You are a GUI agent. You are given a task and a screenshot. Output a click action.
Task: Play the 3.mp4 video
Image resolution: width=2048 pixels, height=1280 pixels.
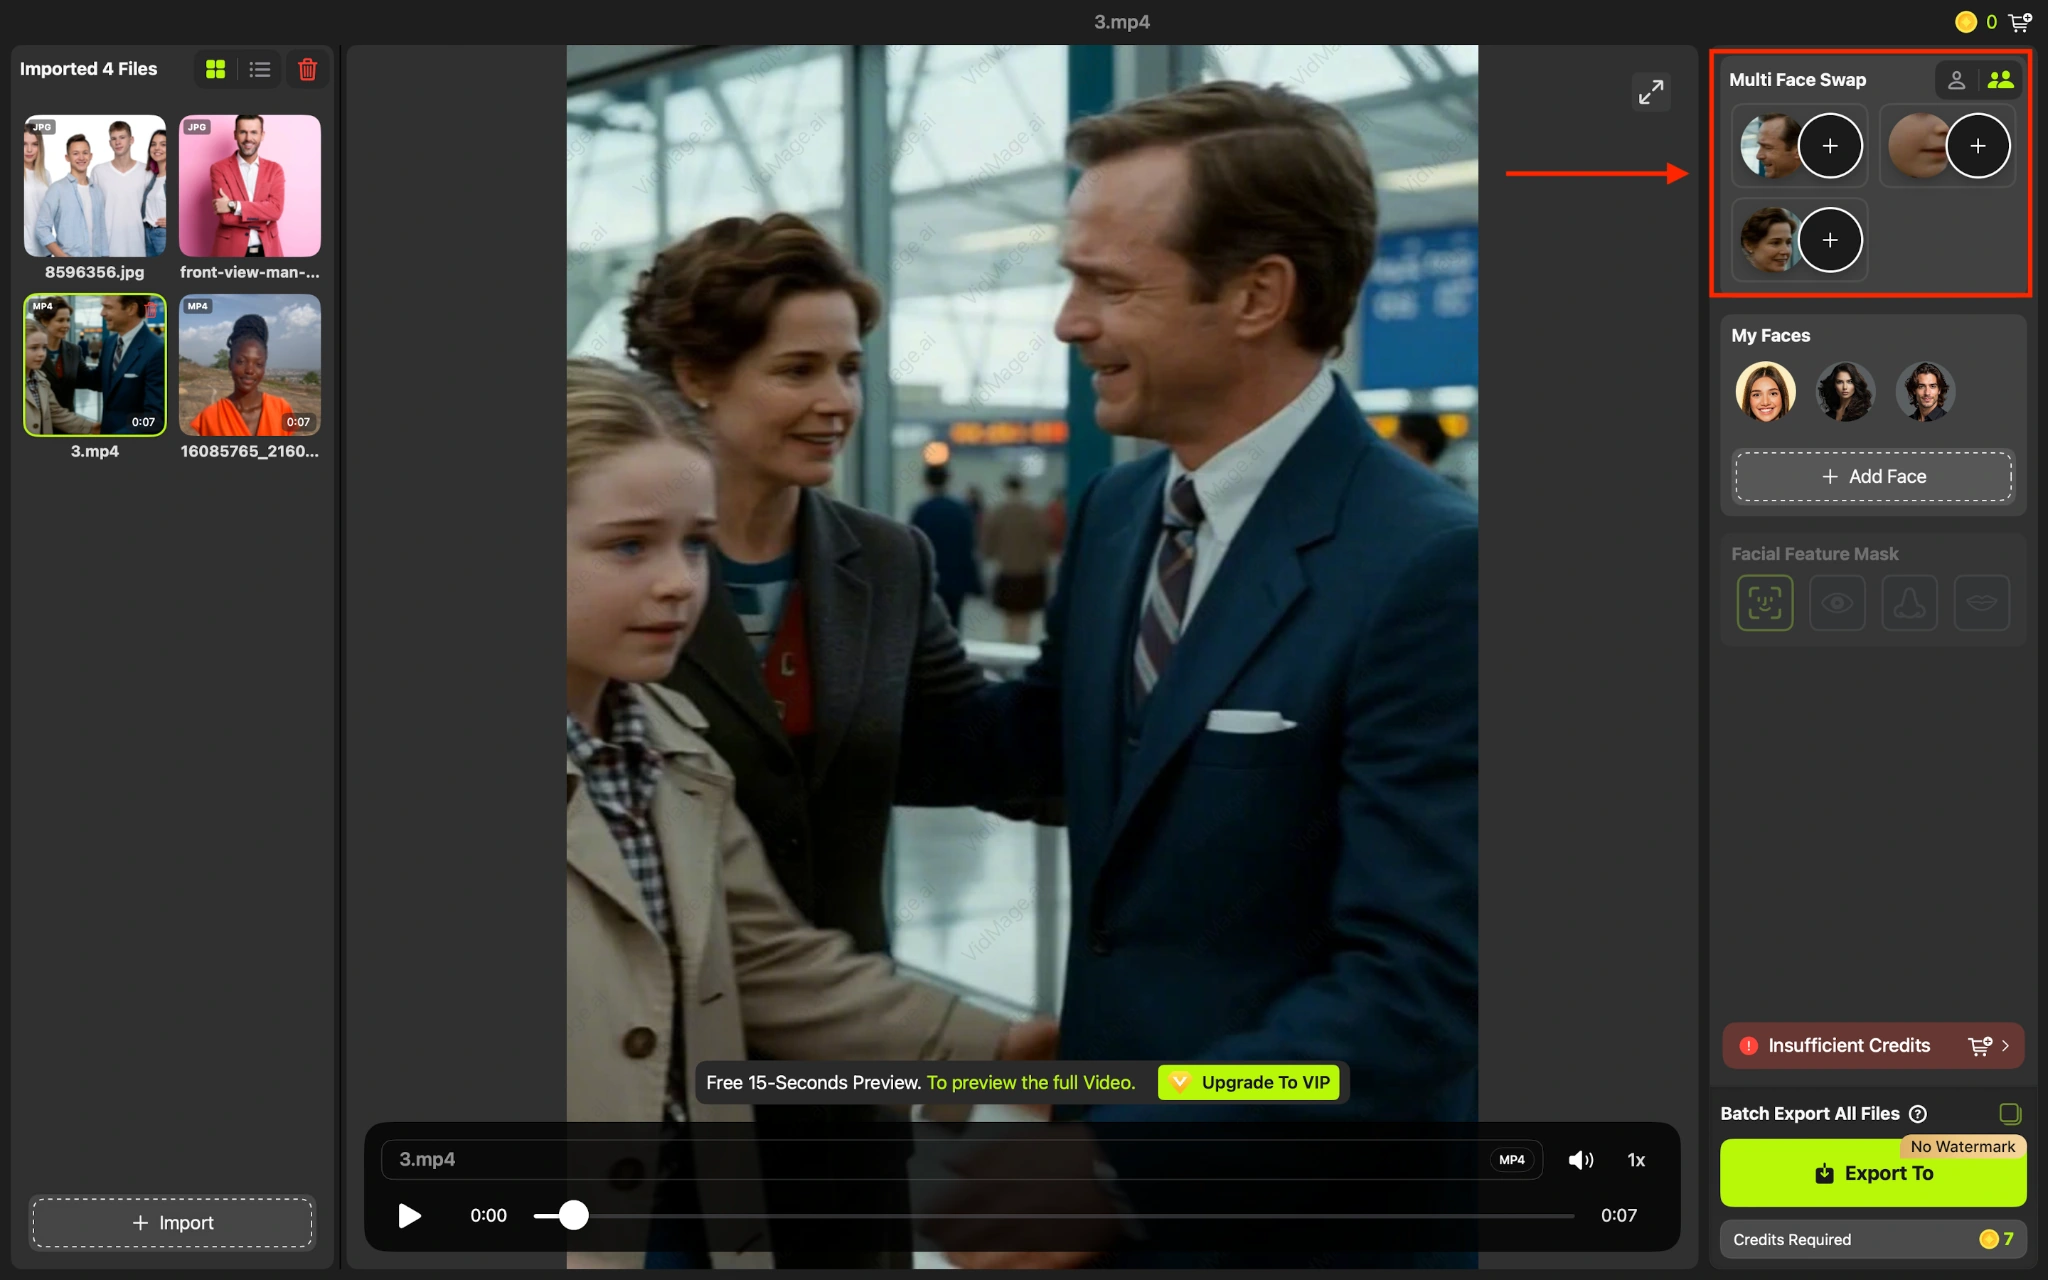409,1216
